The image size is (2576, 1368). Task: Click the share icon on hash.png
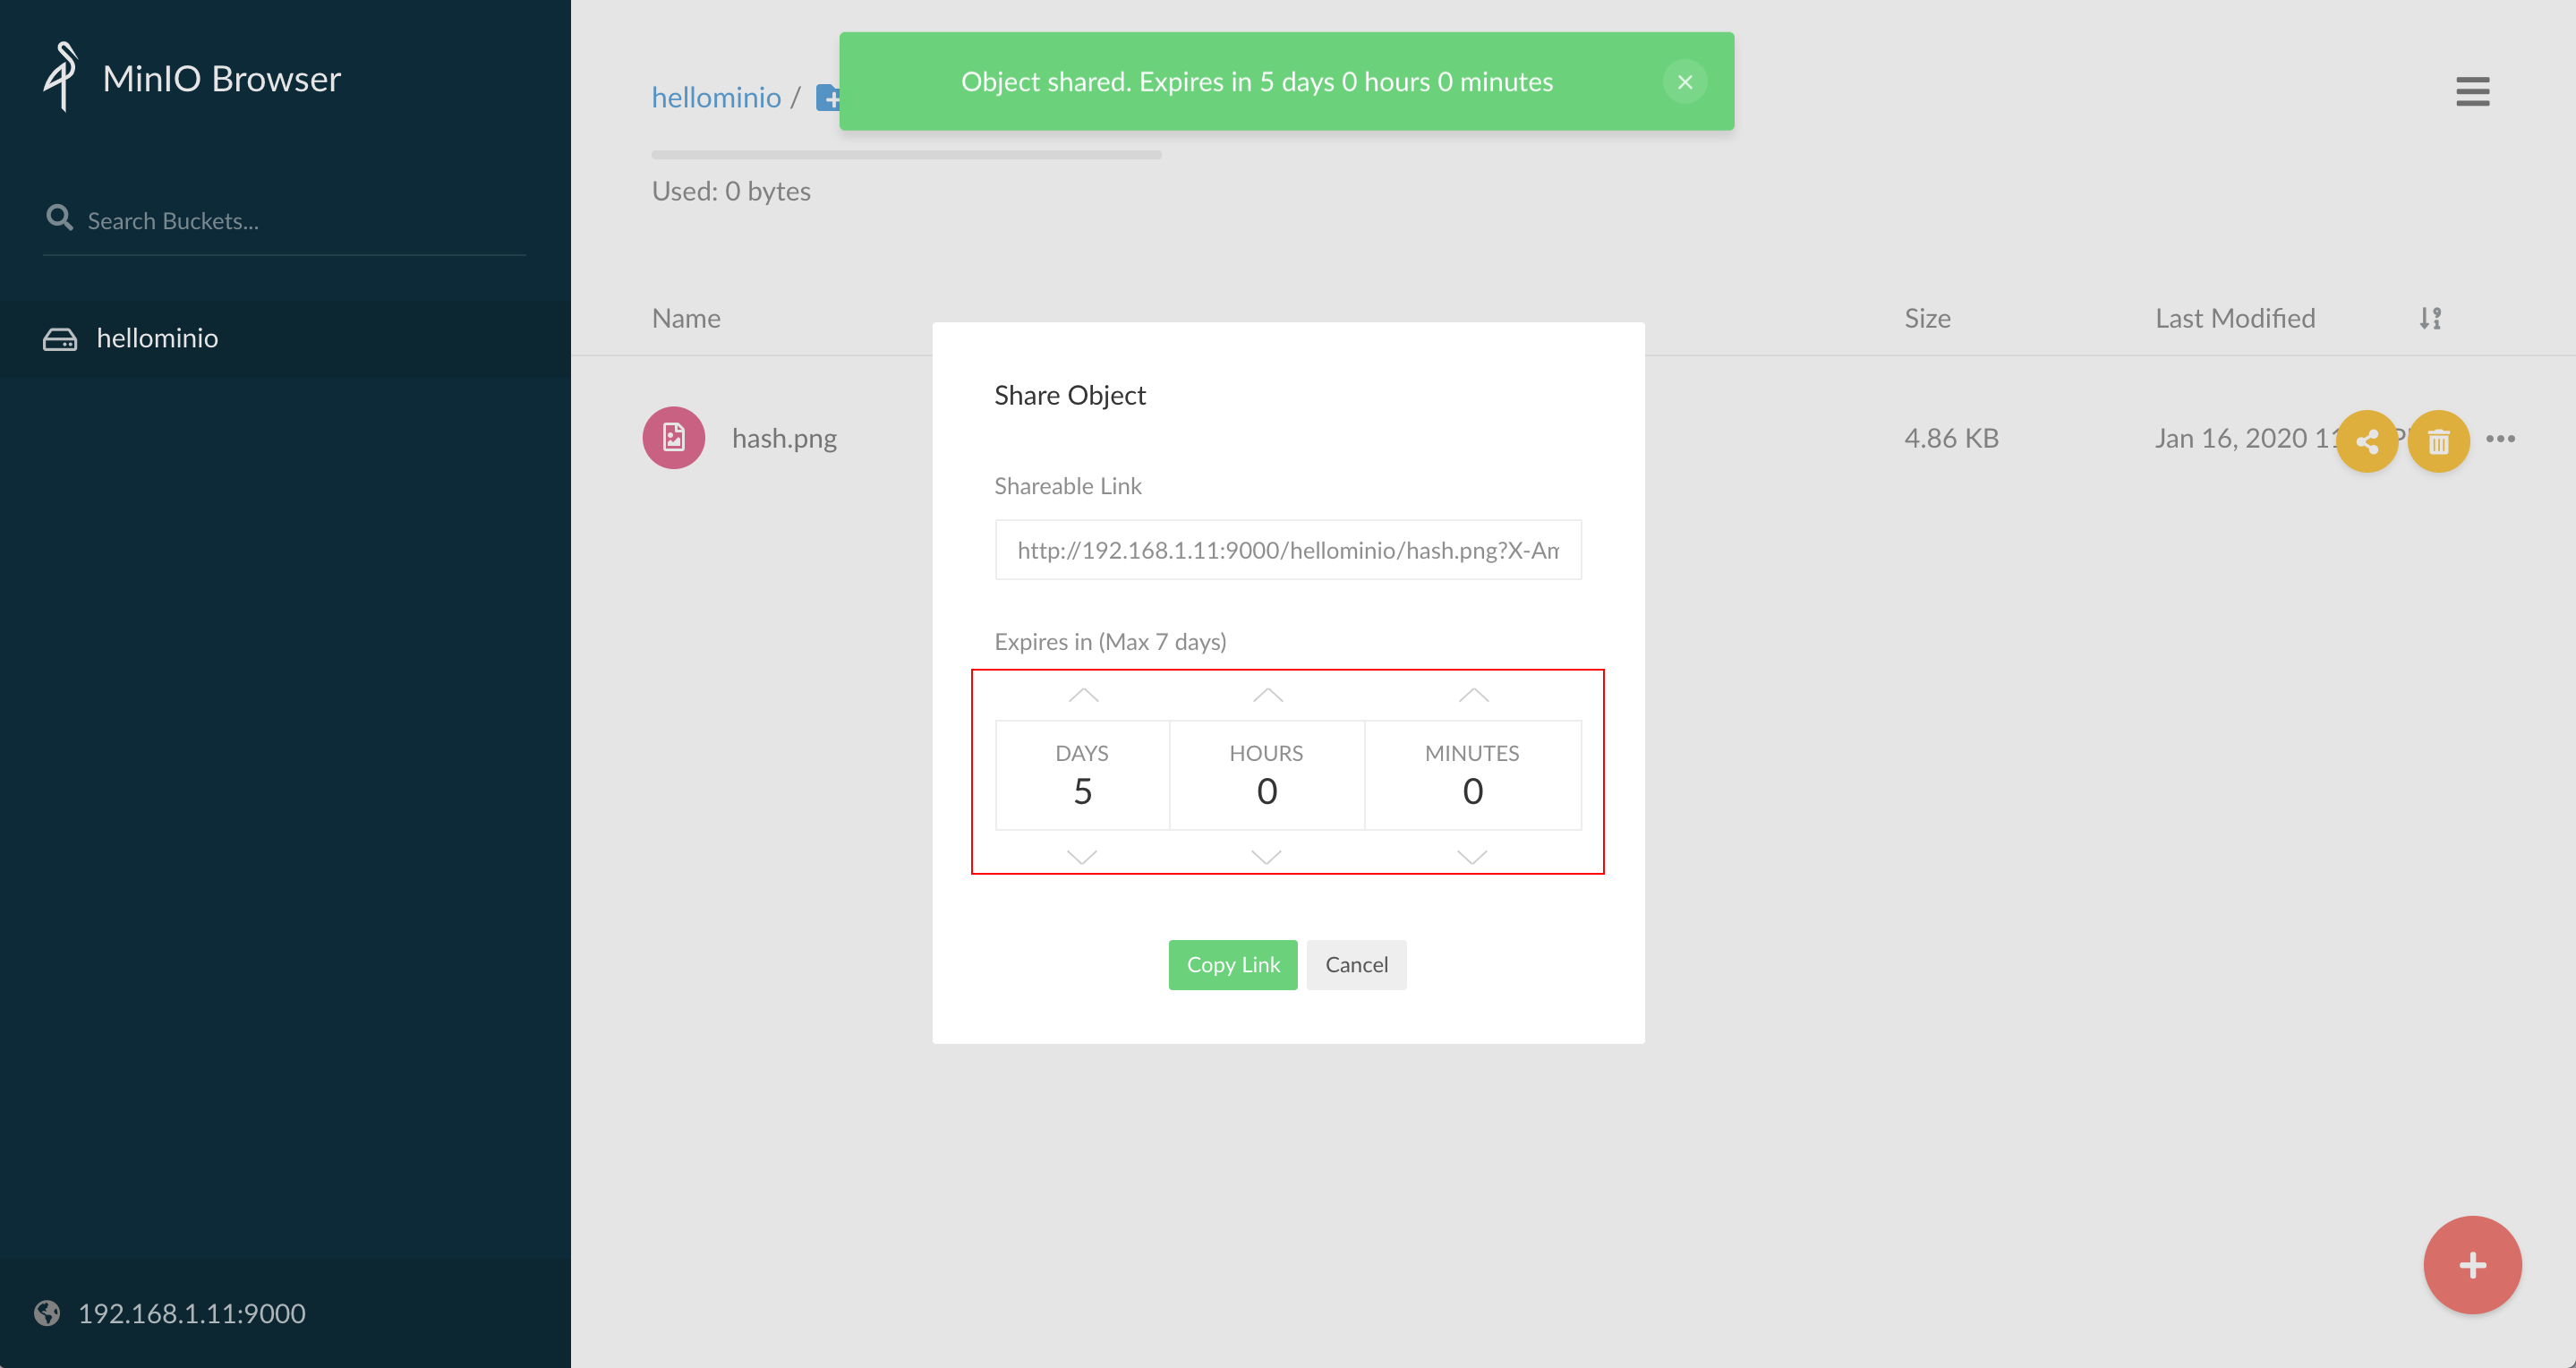(x=2368, y=440)
